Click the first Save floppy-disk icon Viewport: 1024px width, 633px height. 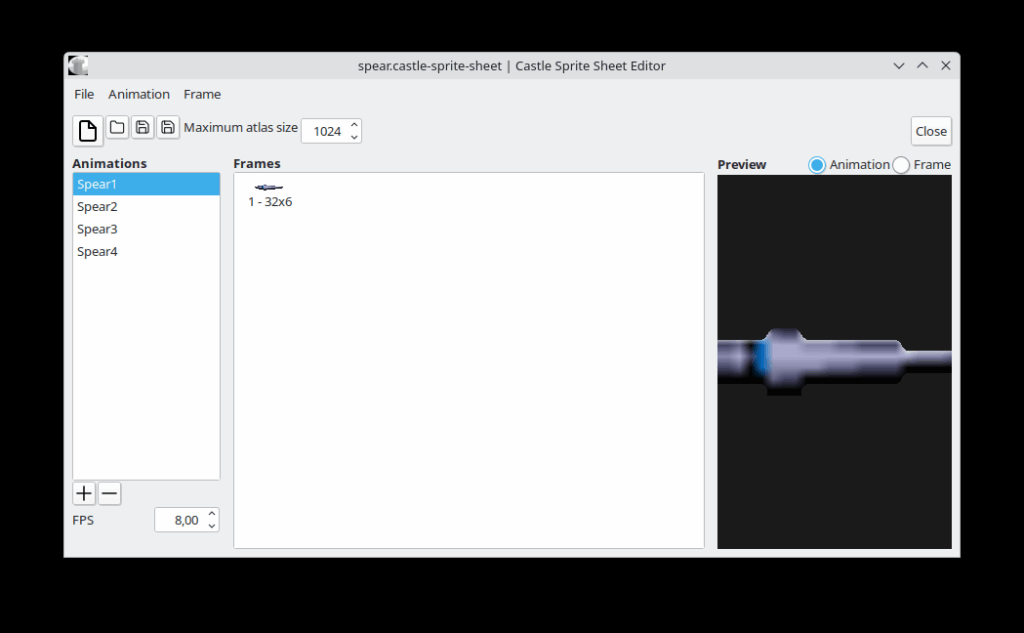(x=143, y=128)
